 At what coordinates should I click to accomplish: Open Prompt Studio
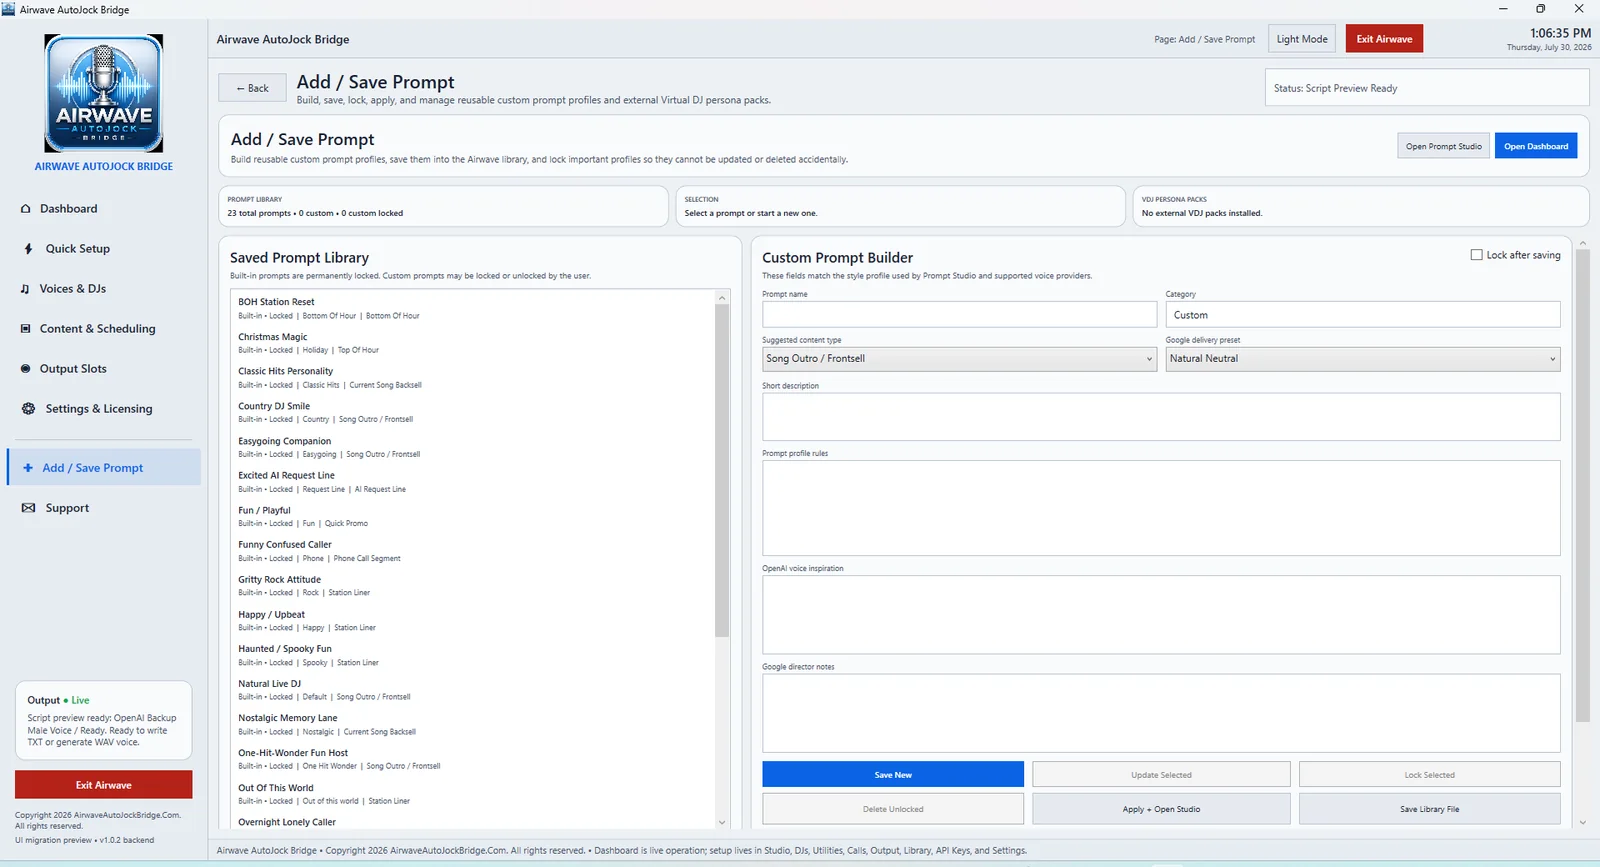[1443, 146]
